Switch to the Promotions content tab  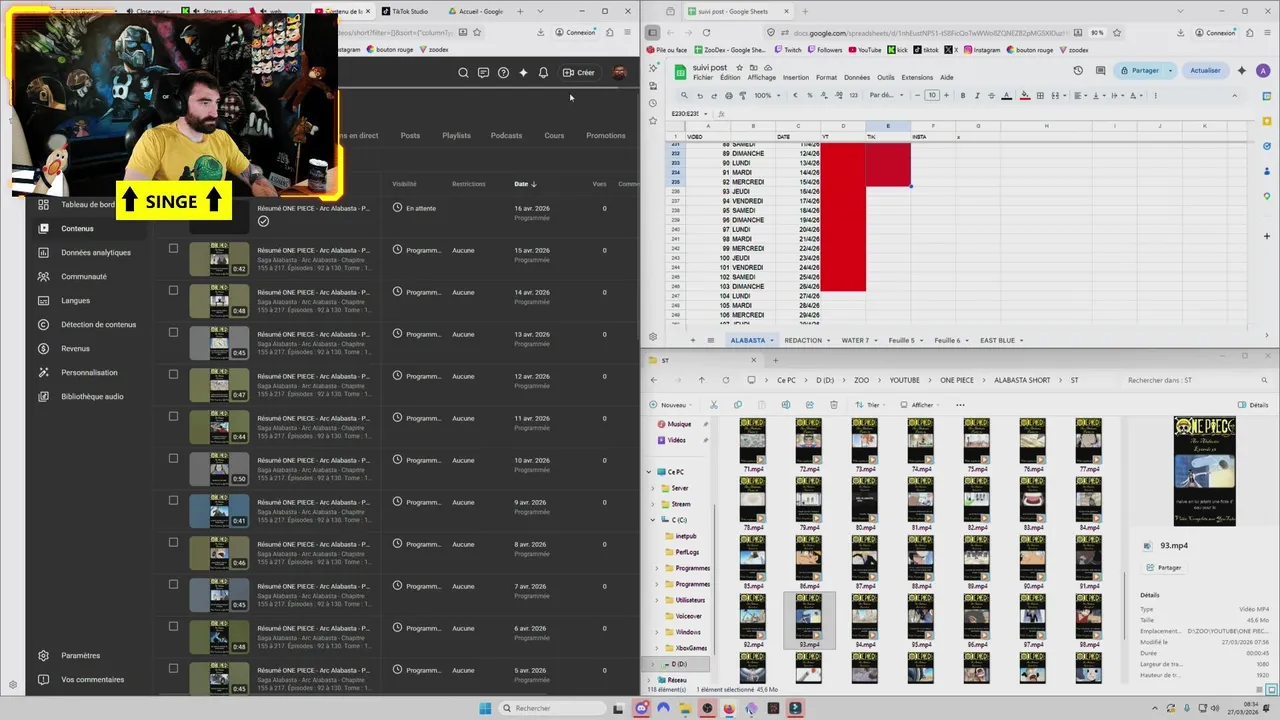coord(606,135)
